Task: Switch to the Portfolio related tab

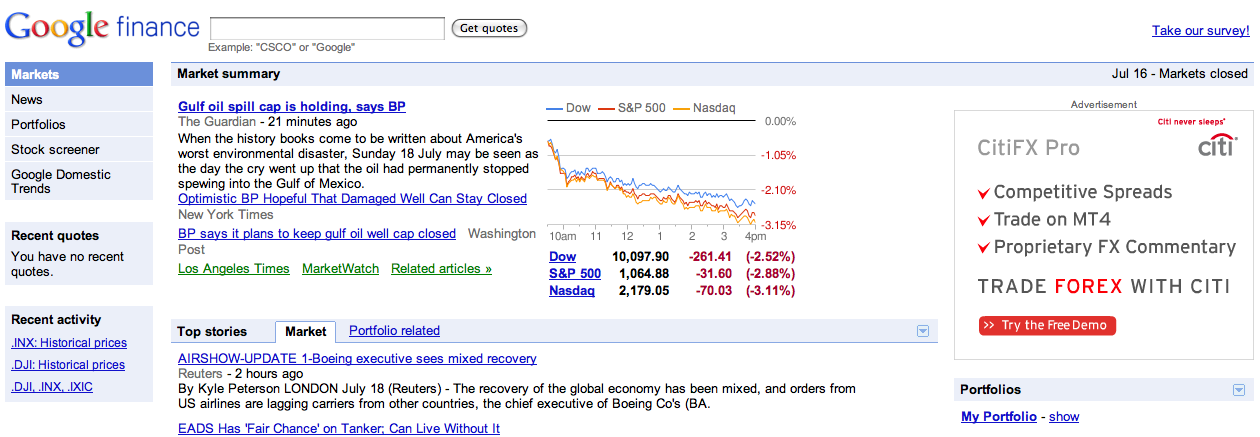Action: click(x=394, y=331)
